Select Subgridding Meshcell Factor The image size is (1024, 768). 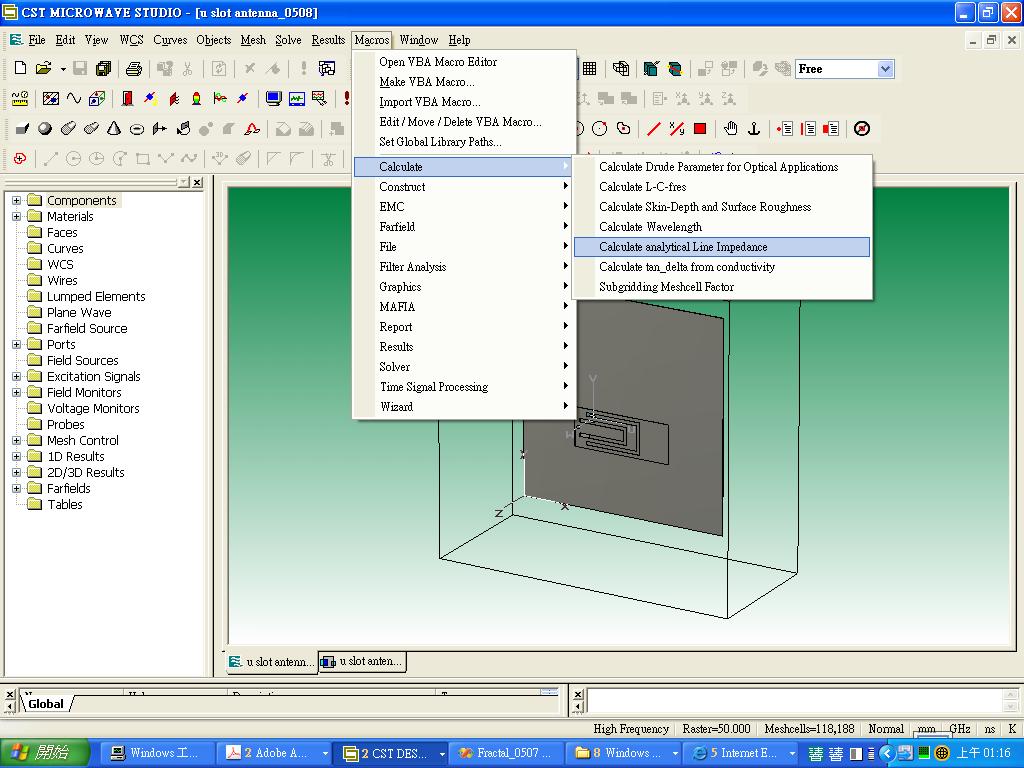coord(722,287)
